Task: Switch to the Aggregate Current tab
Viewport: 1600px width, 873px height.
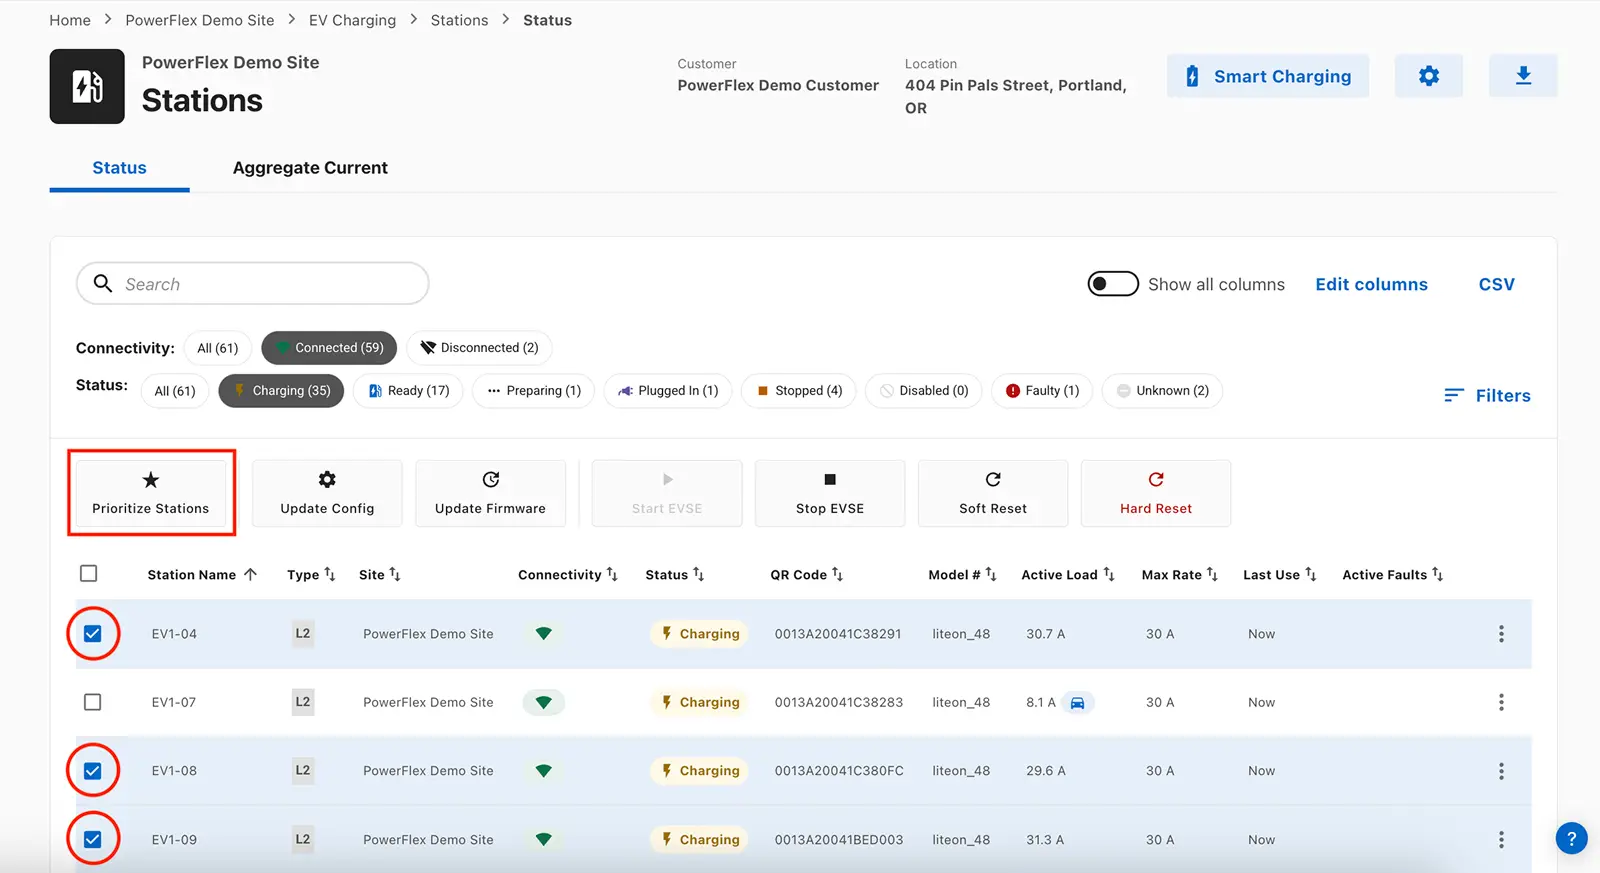Action: point(310,168)
